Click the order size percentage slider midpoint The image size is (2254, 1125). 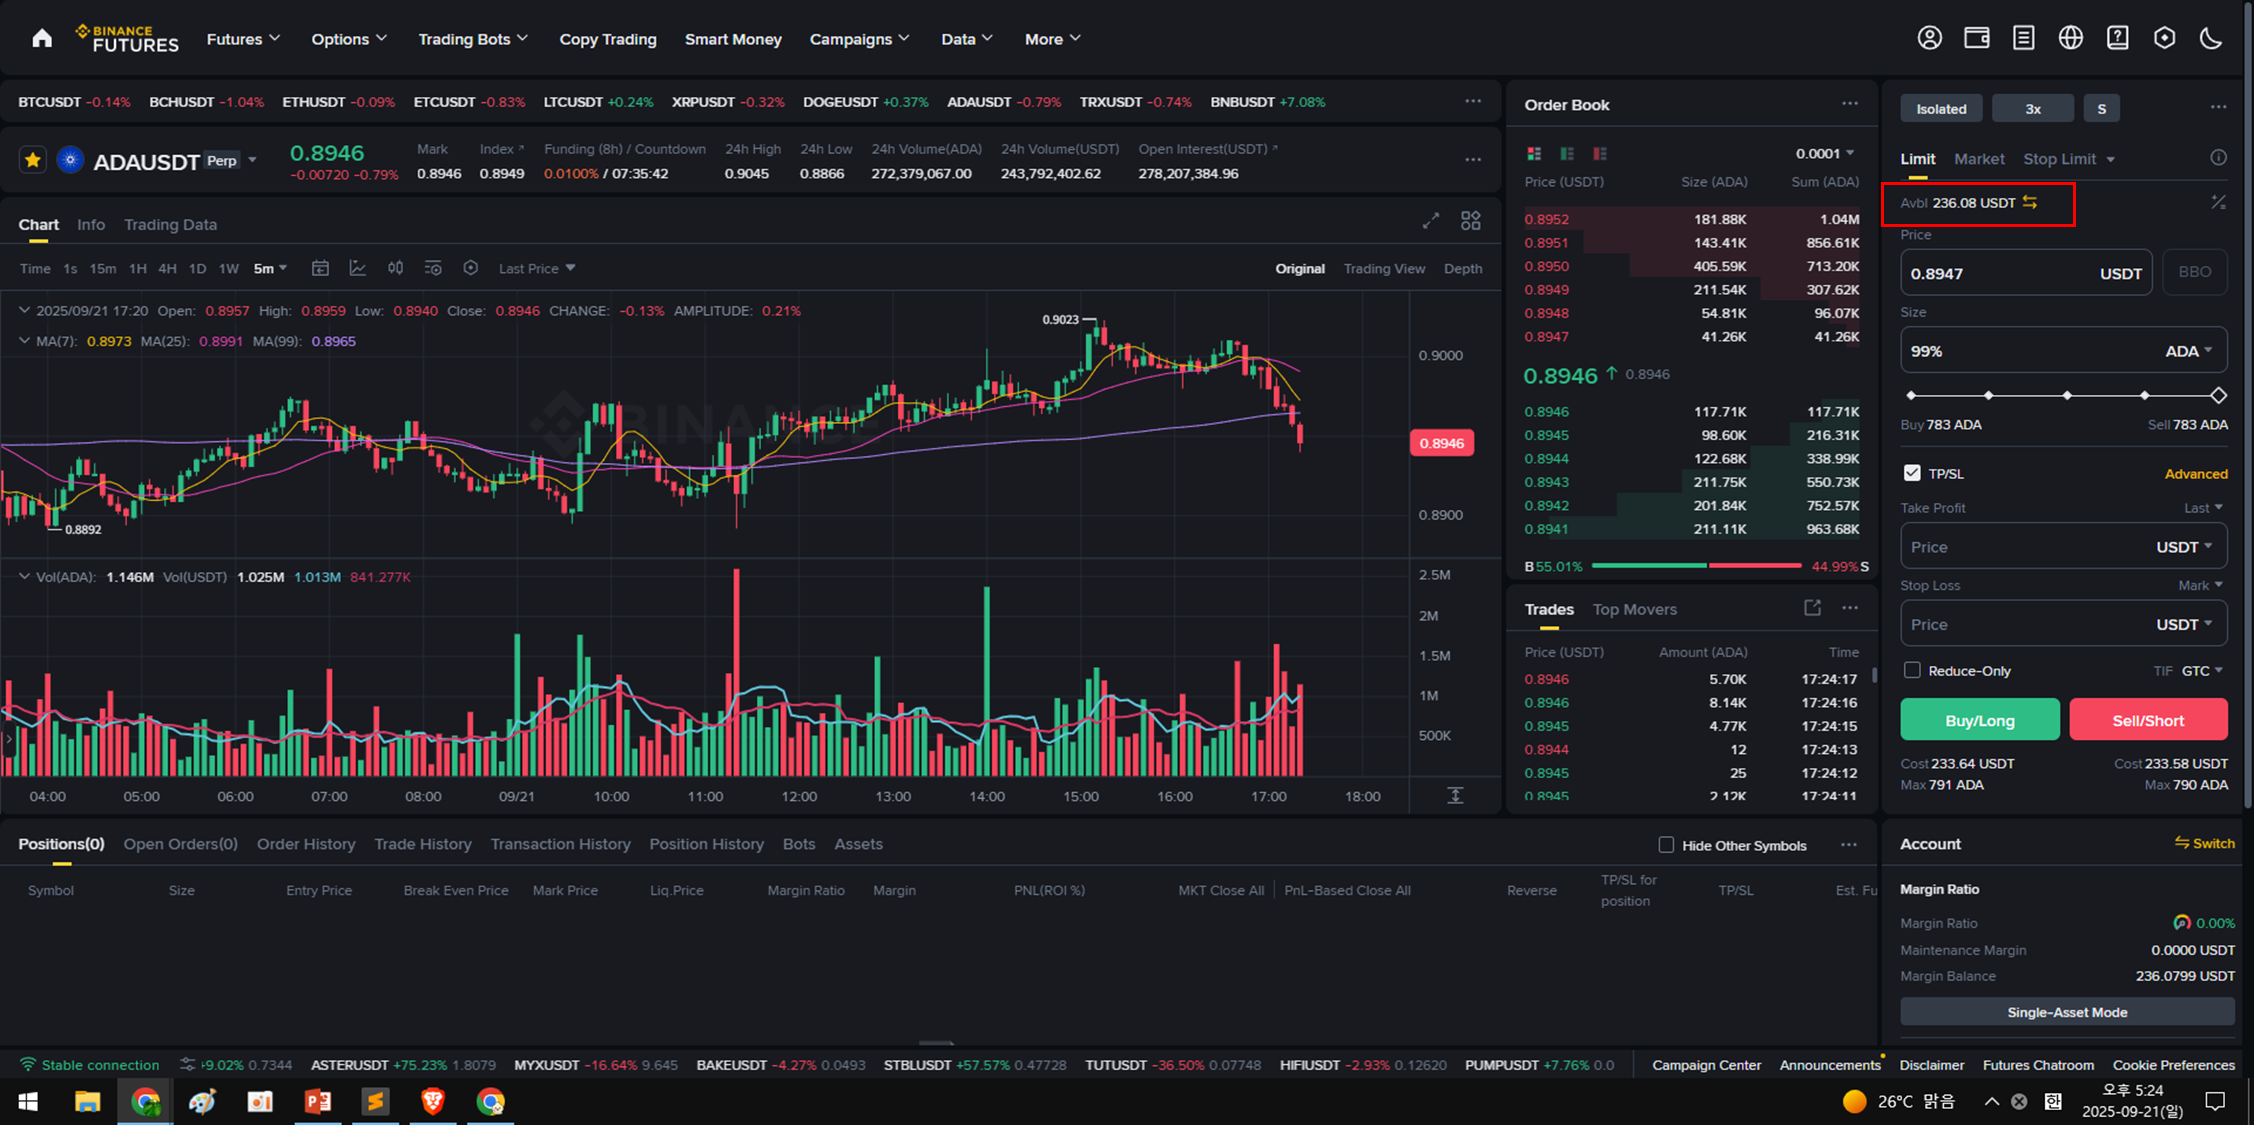[2066, 396]
